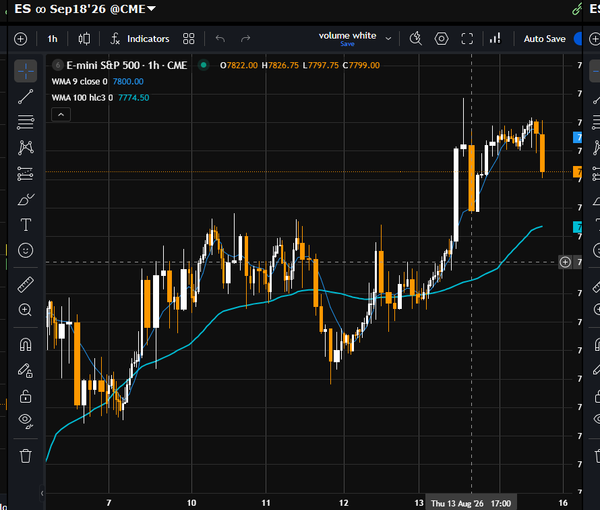This screenshot has height=510, width=600.
Task: Click the green link icon top right
Action: tap(577, 9)
